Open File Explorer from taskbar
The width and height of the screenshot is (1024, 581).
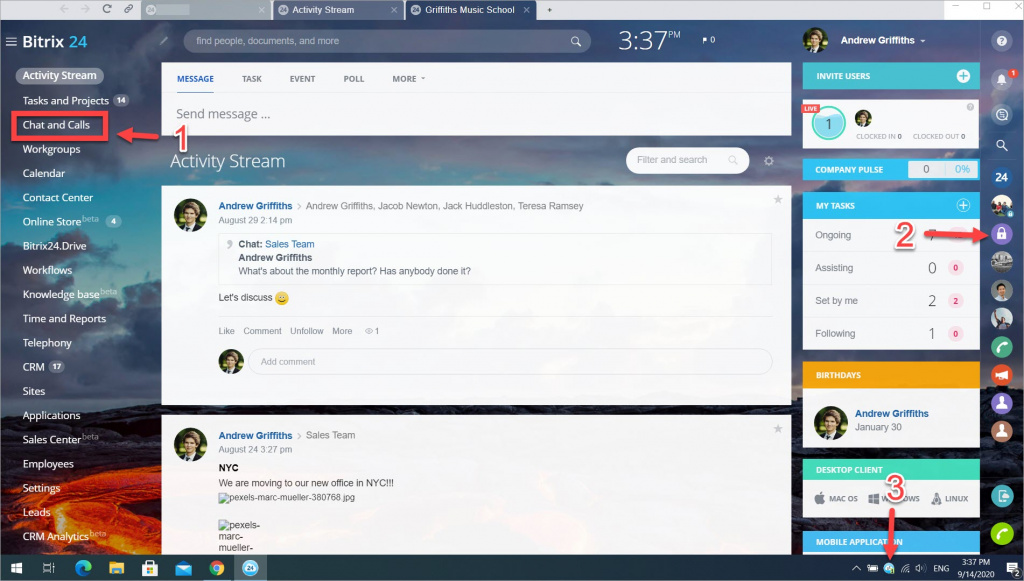pos(116,568)
